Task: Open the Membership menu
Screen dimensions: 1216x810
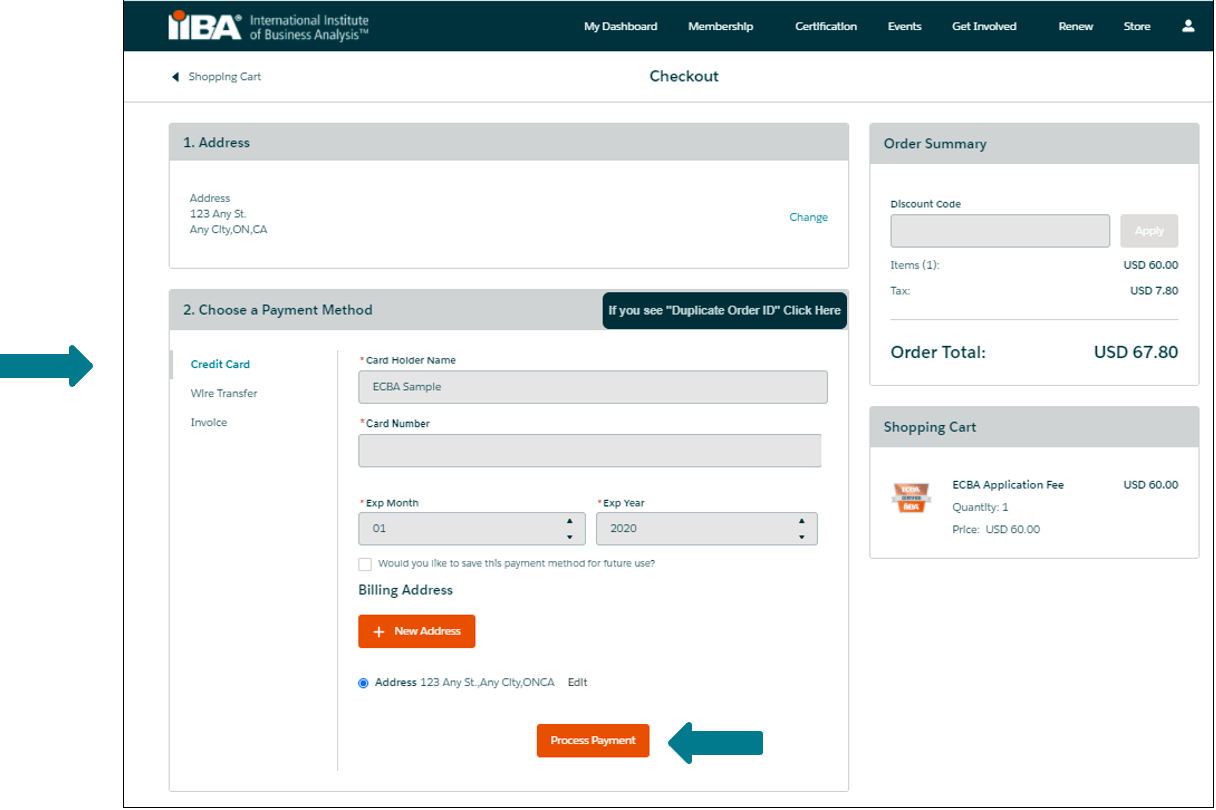Action: pos(721,27)
